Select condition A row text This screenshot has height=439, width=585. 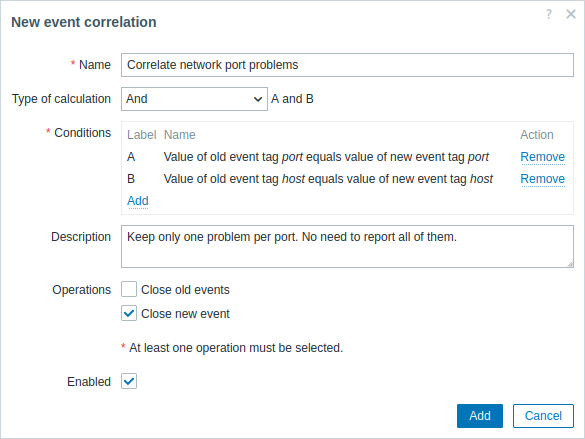click(326, 157)
